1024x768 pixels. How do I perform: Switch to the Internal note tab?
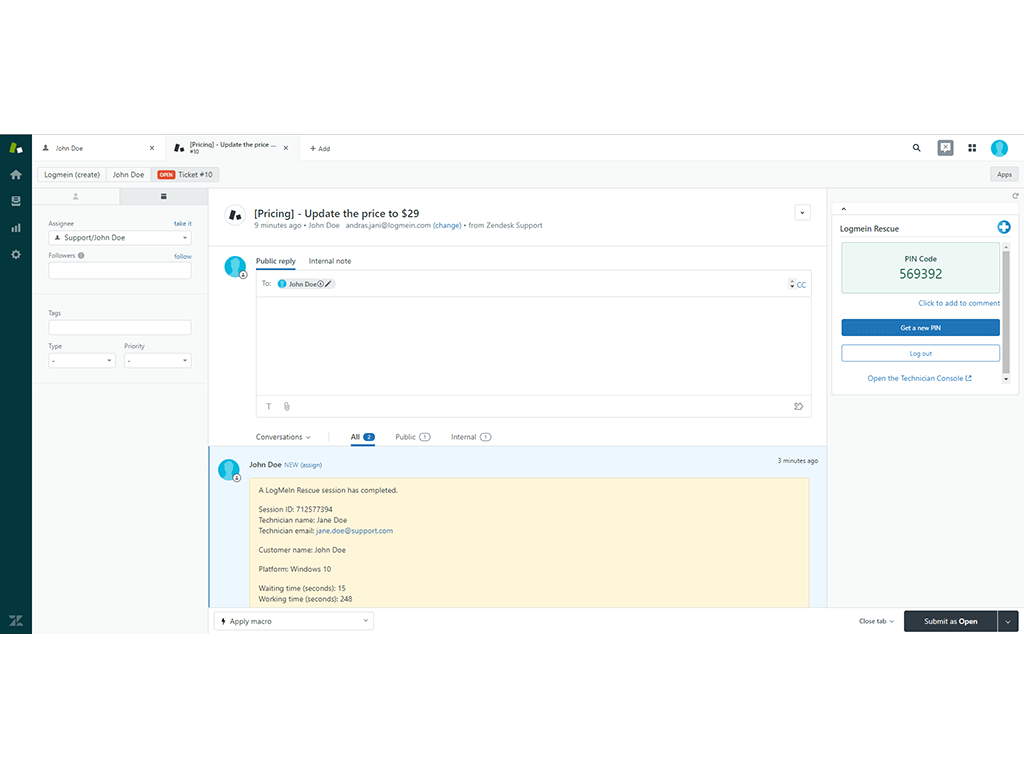[330, 261]
